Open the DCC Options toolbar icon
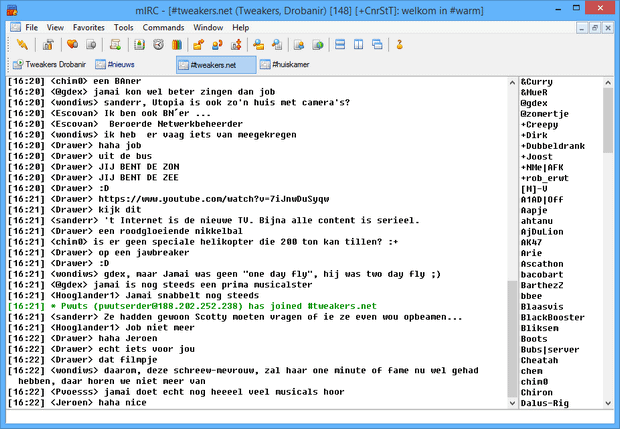Image resolution: width=620 pixels, height=429 pixels. [236, 45]
